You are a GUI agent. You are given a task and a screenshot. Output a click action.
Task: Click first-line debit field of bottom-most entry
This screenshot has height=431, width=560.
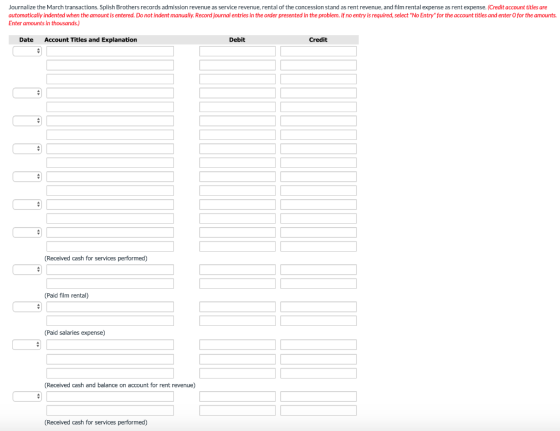(x=238, y=396)
